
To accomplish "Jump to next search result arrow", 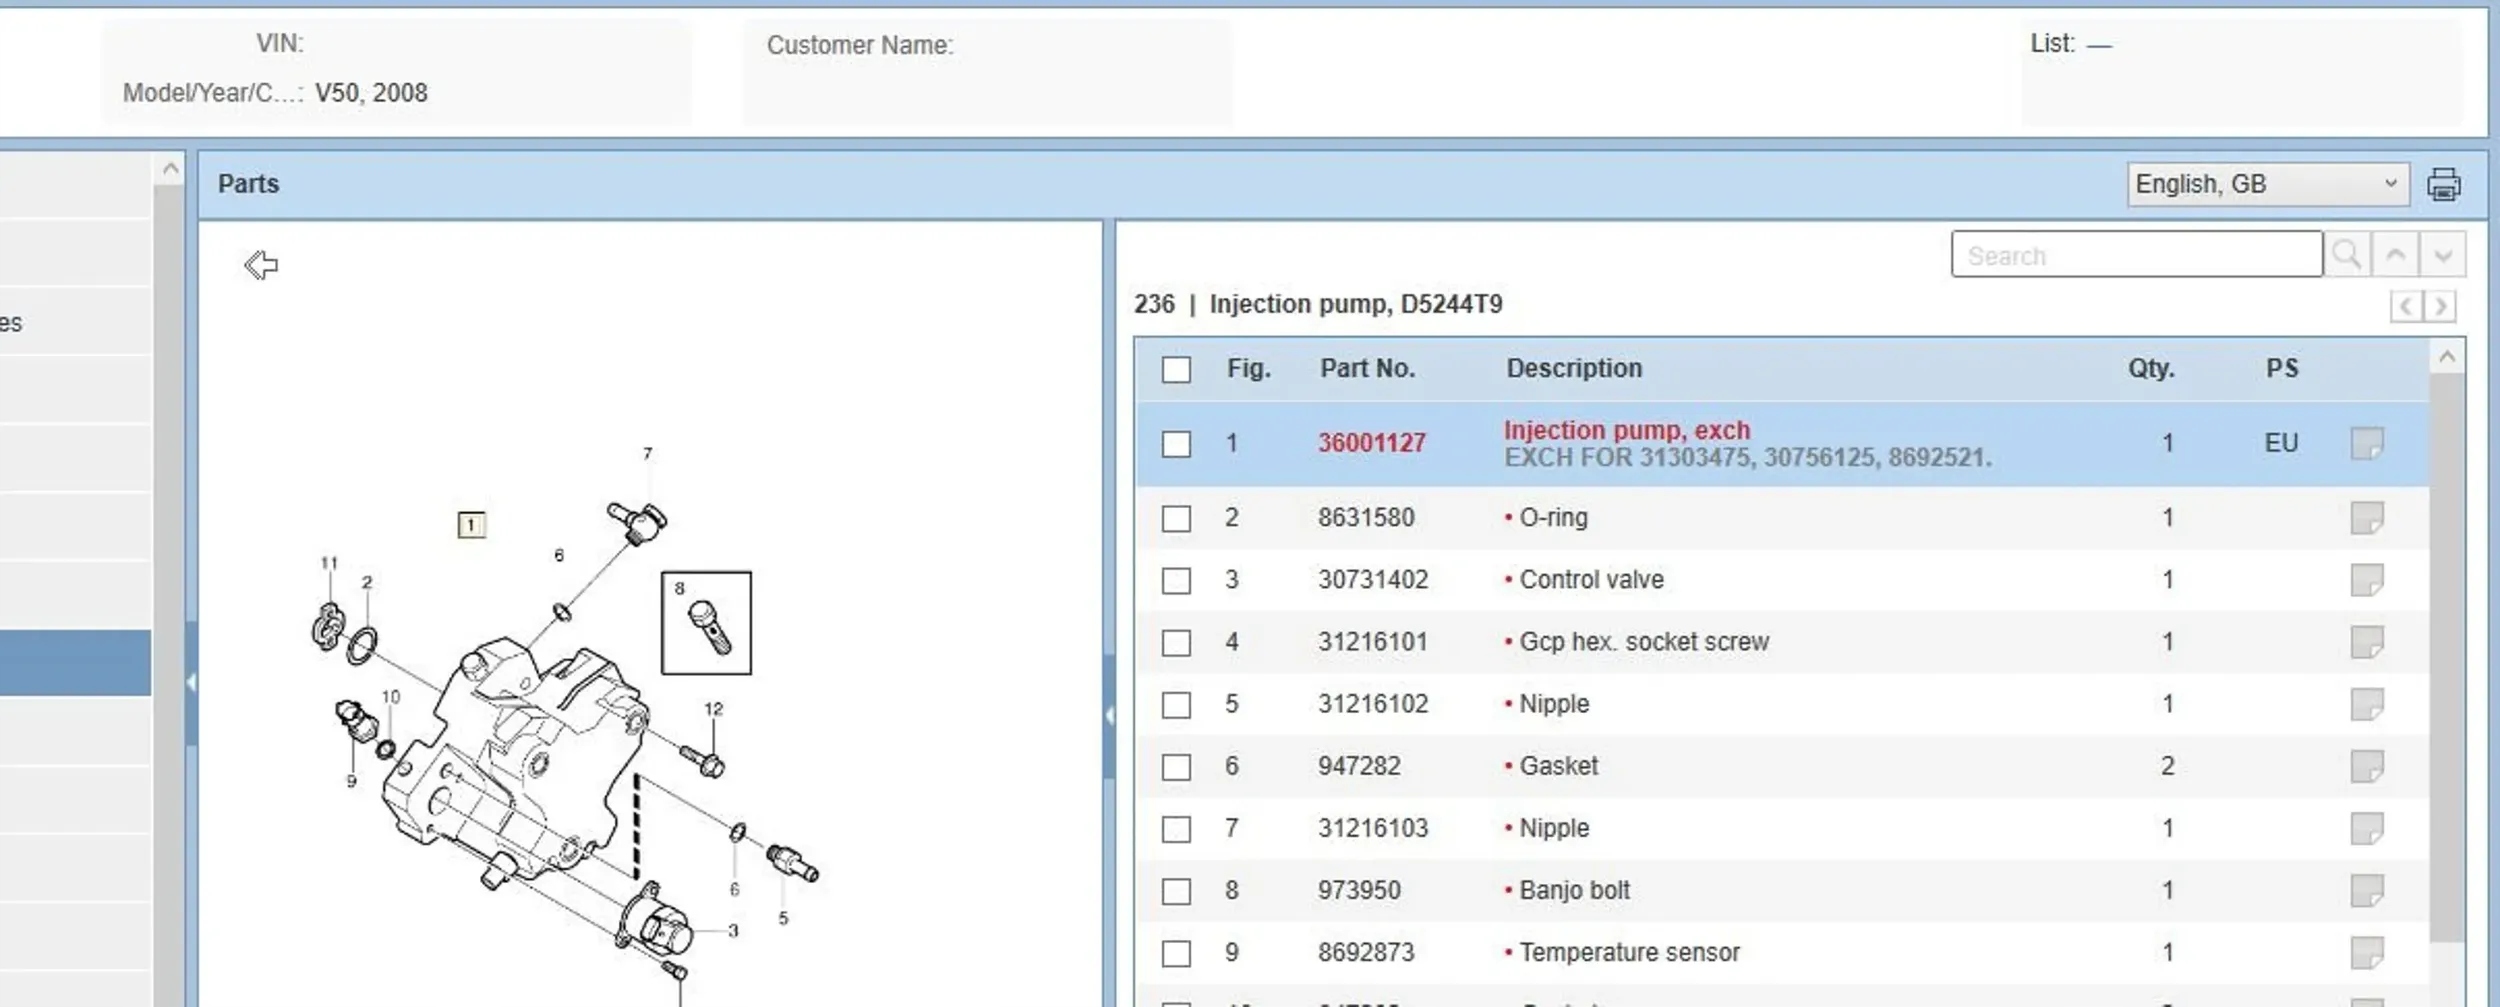I will coord(2443,255).
